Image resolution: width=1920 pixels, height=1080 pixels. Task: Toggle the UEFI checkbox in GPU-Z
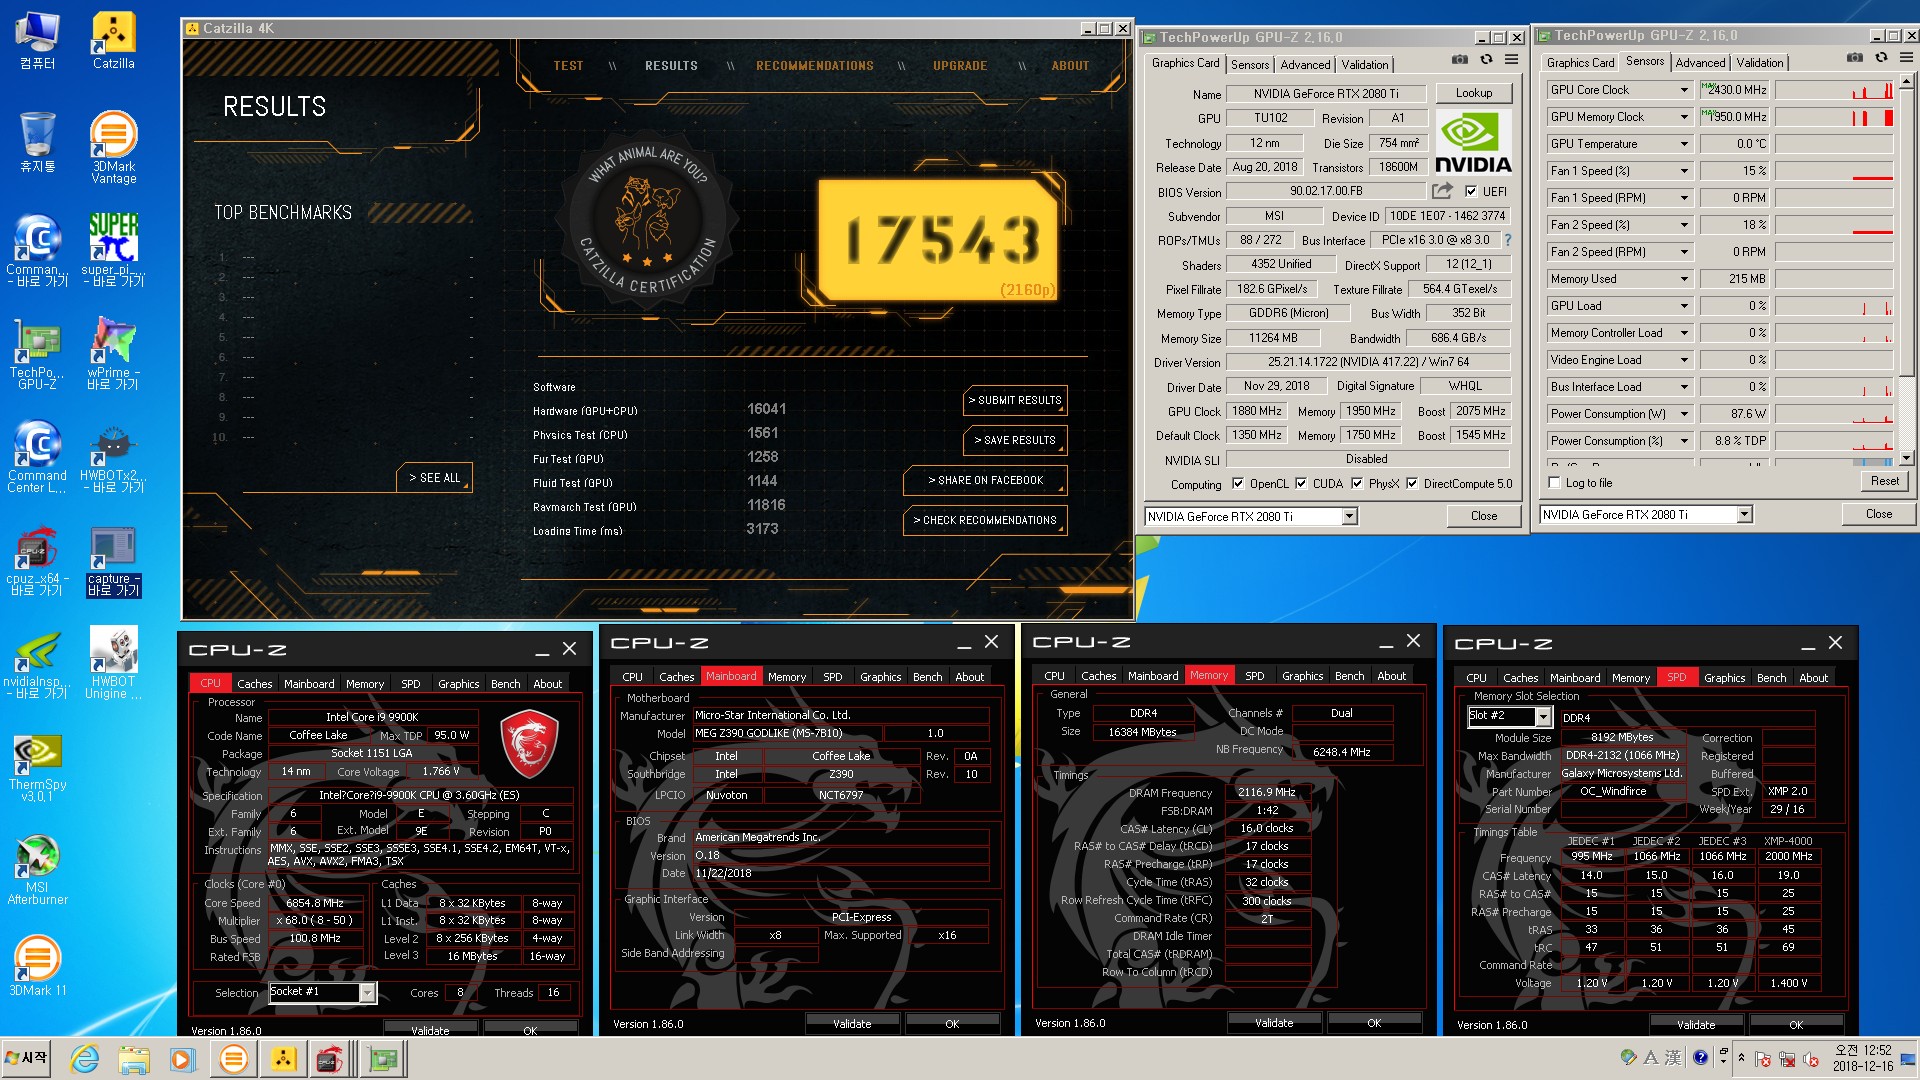[1471, 191]
